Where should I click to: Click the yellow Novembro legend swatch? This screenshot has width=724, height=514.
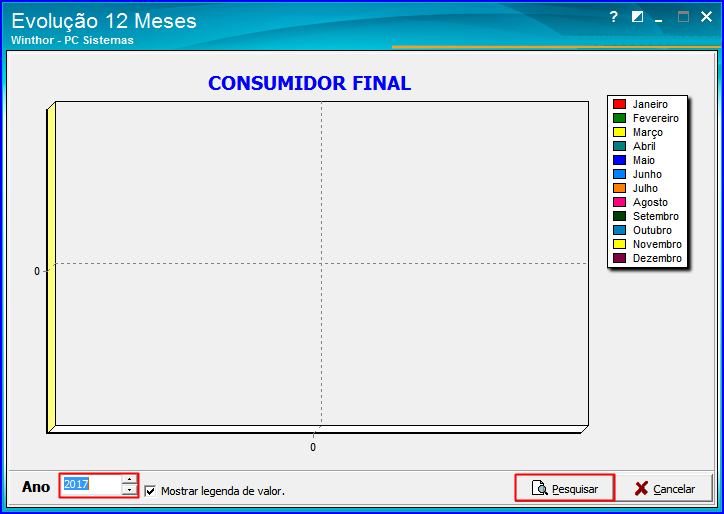619,244
